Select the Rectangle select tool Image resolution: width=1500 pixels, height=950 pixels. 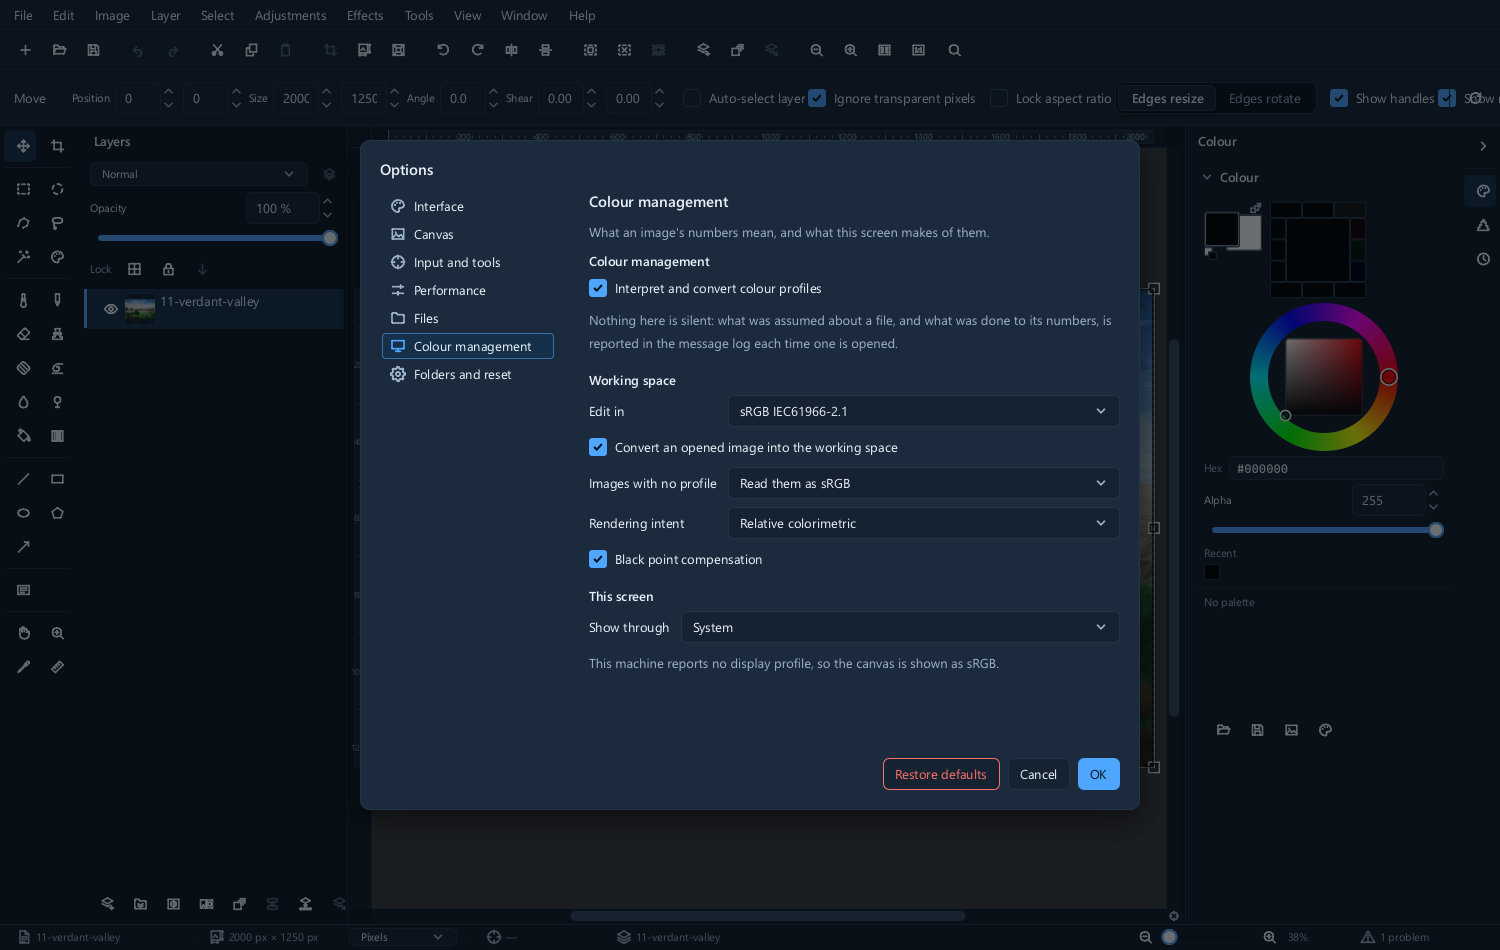(x=23, y=189)
